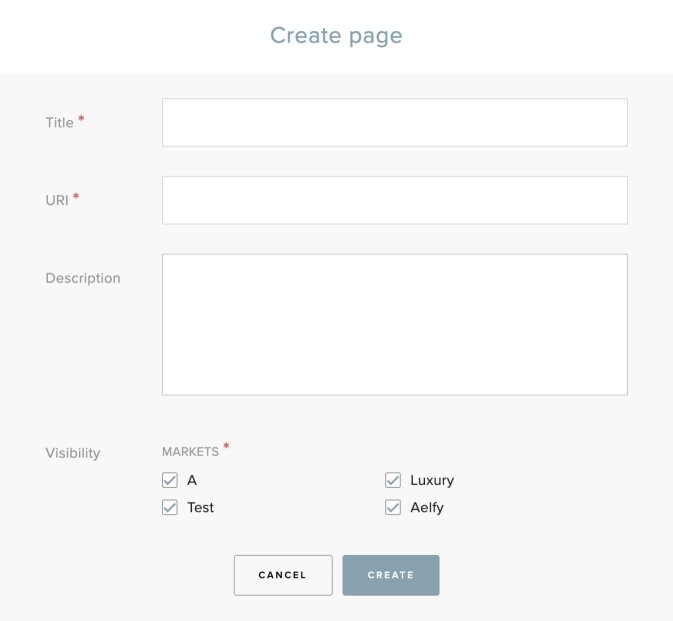Click the word "Test" beside its checkbox
673x621 pixels.
(x=200, y=507)
